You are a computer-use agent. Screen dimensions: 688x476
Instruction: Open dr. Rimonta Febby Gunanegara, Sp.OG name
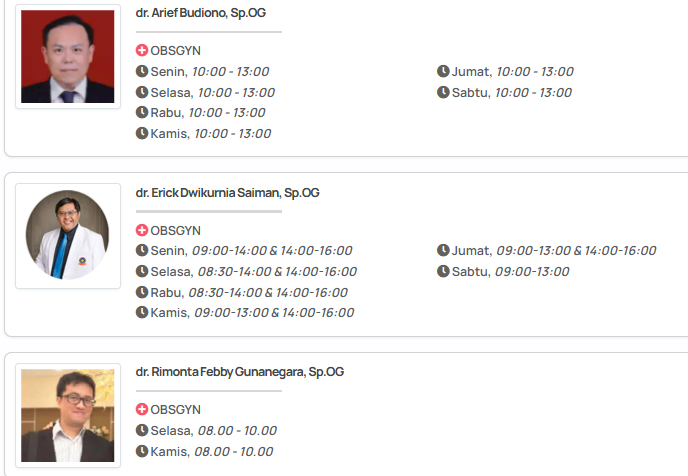240,372
